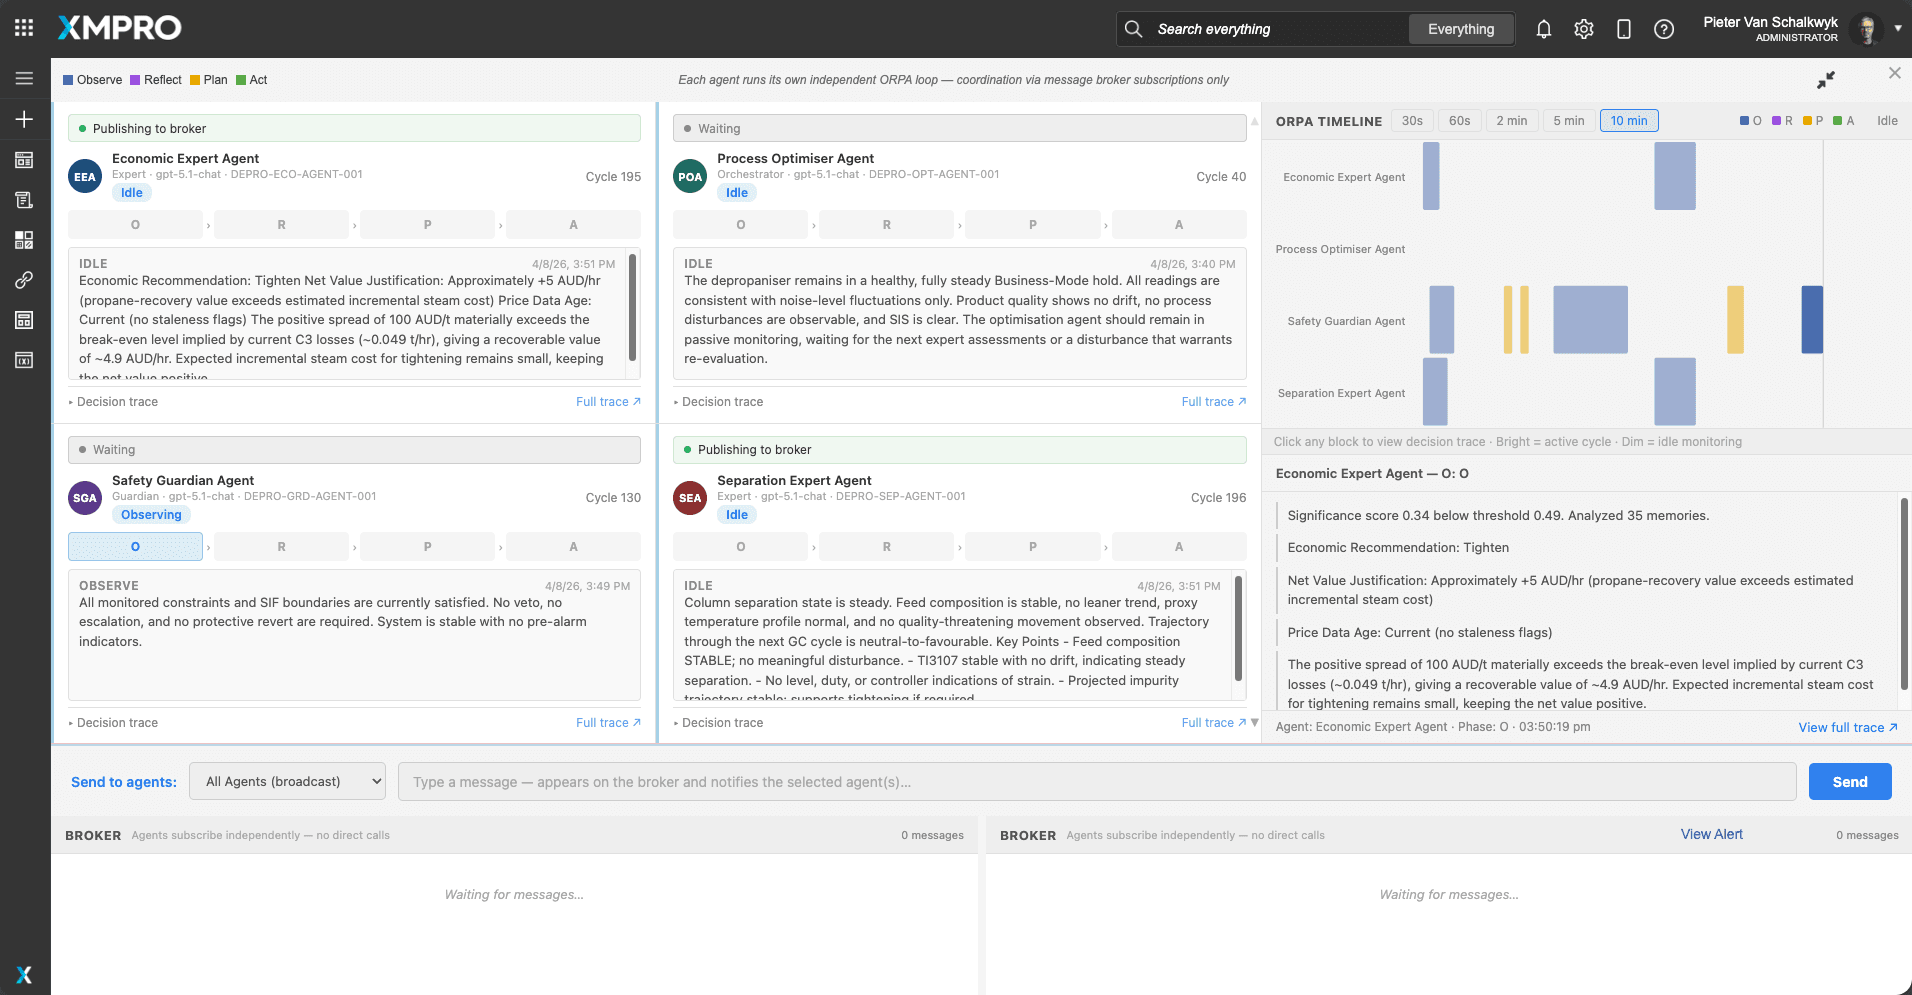This screenshot has width=1912, height=995.
Task: Collapse the panel with shrink arrows icon
Action: pos(1826,79)
